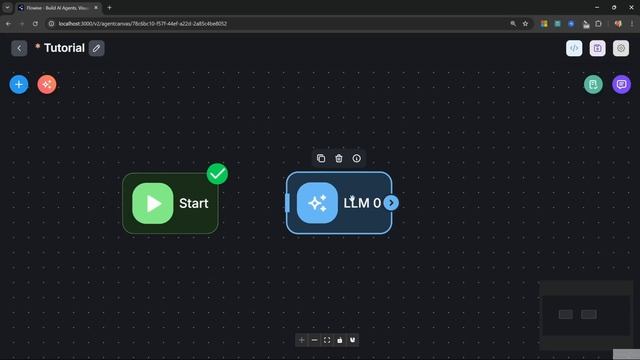The width and height of the screenshot is (640, 360).
Task: Open browser zoom magnifier icon in address bar
Action: [513, 24]
